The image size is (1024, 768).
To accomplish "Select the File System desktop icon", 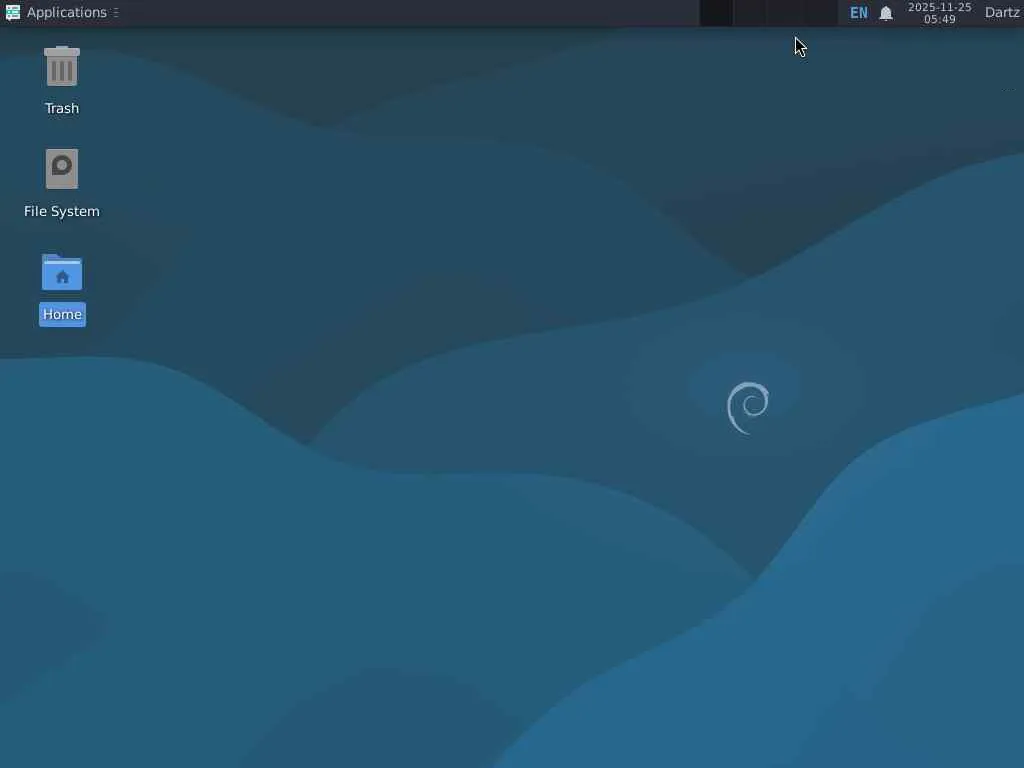I will 62,169.
